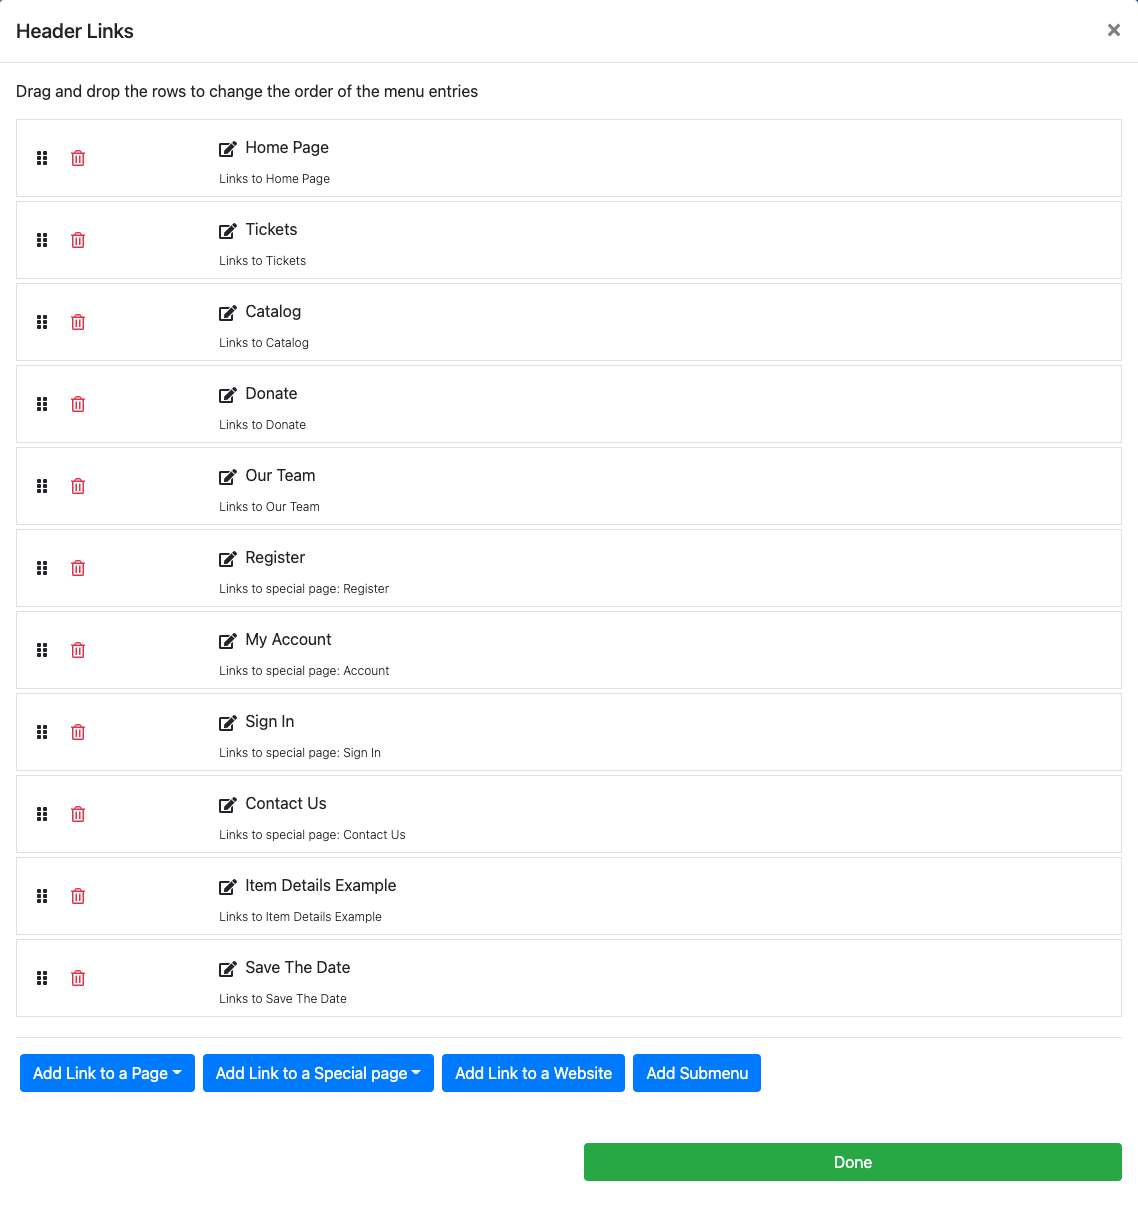Screen dimensions: 1138x1208
Task: Open Add Link to a Page dropdown
Action: point(107,1073)
